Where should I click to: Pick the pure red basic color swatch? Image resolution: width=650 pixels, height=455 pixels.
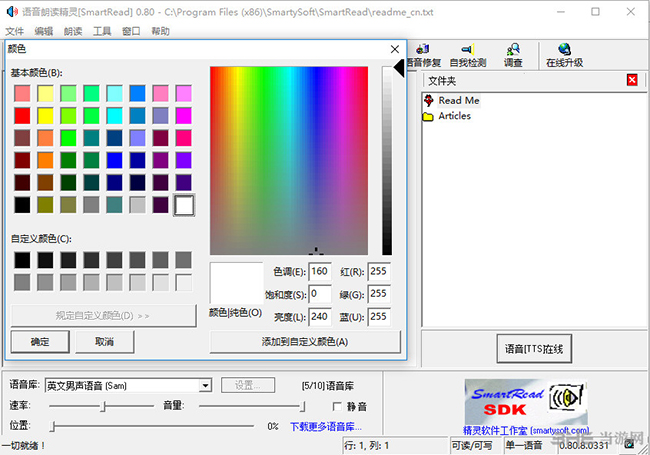pyautogui.click(x=22, y=116)
